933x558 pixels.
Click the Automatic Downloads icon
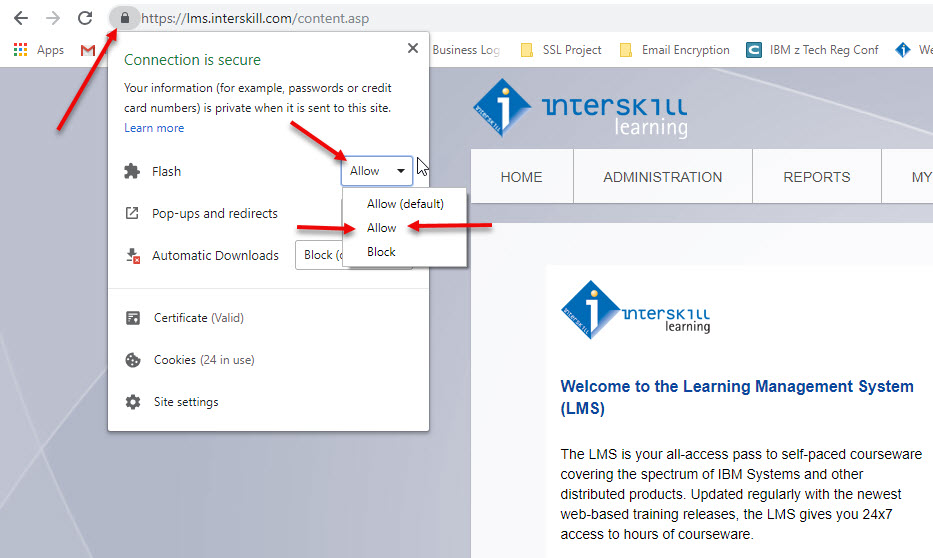133,256
